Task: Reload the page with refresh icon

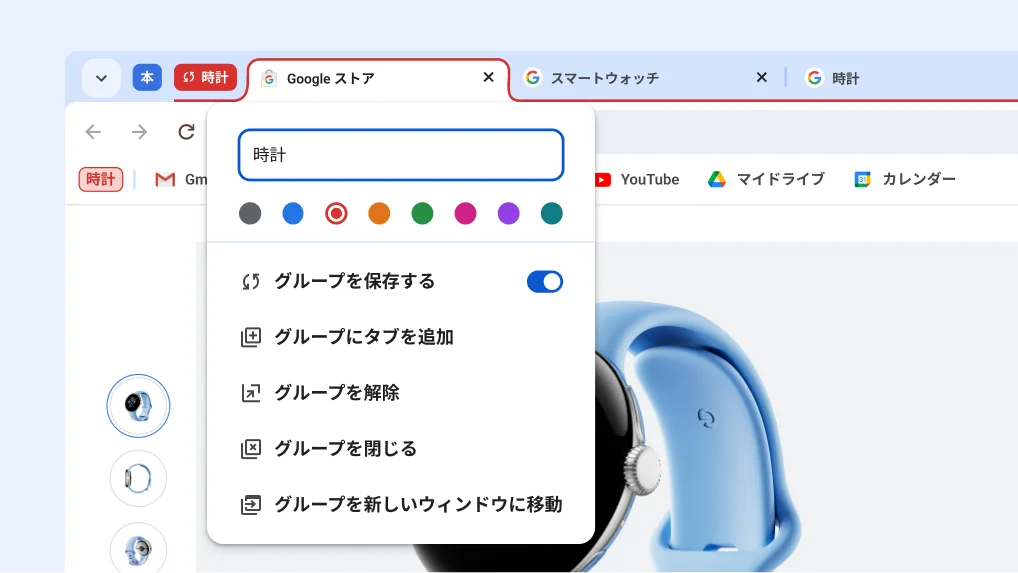Action: pos(186,132)
